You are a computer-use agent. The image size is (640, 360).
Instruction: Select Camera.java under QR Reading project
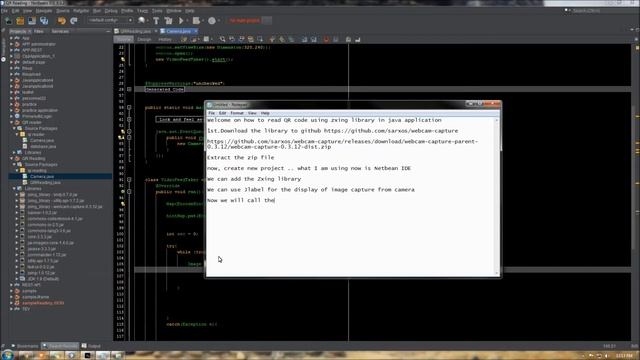42,176
